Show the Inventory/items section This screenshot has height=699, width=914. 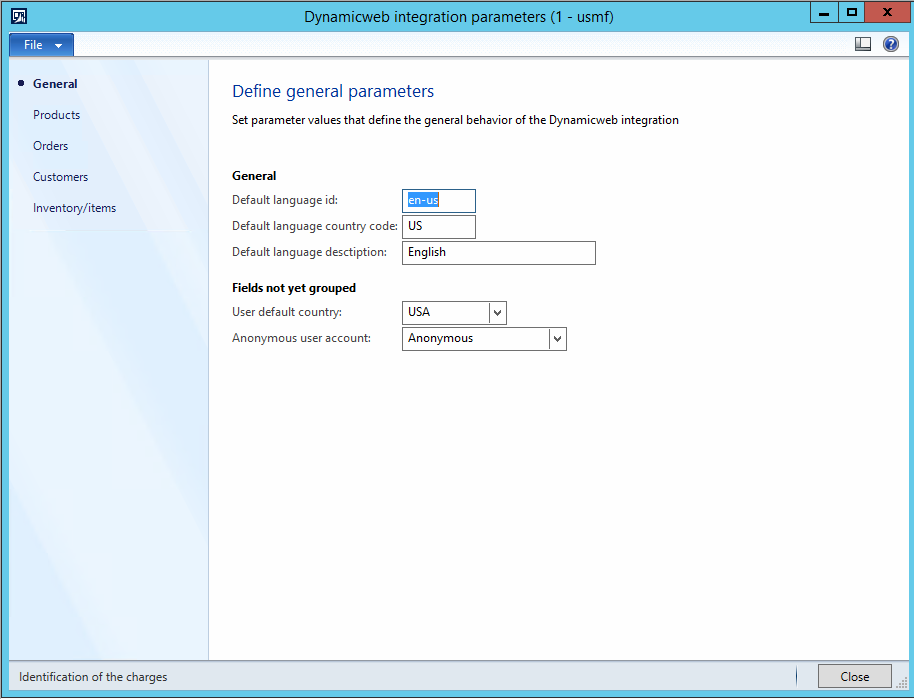tap(74, 208)
